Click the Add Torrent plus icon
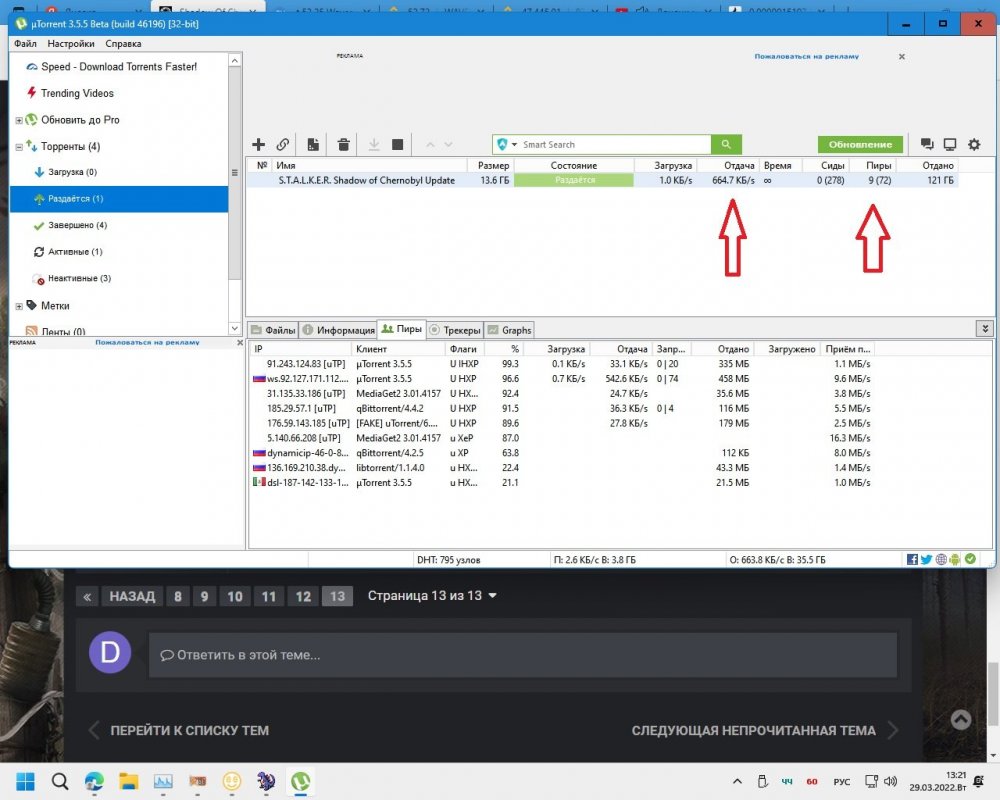This screenshot has width=1000, height=800. click(x=259, y=145)
